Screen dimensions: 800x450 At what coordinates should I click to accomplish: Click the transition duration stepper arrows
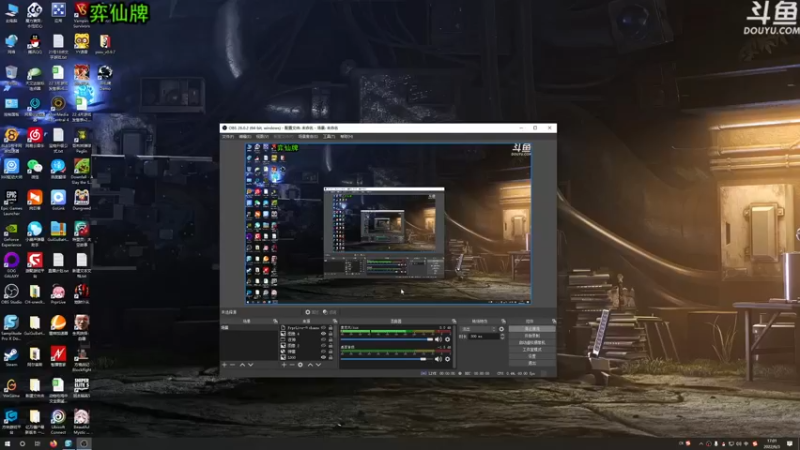[x=502, y=336]
